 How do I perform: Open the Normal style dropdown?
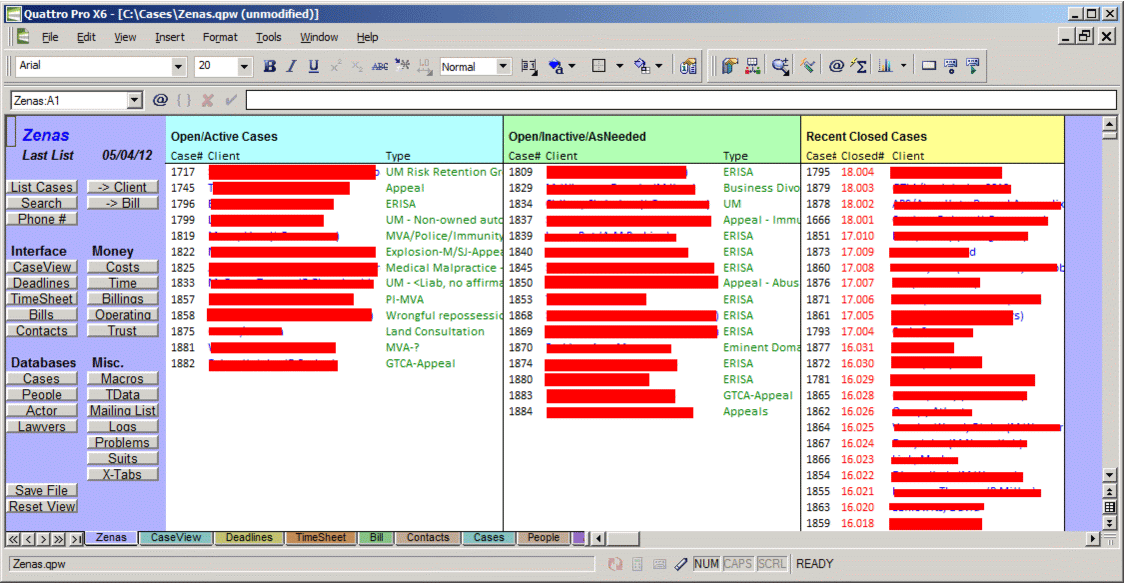pos(503,67)
